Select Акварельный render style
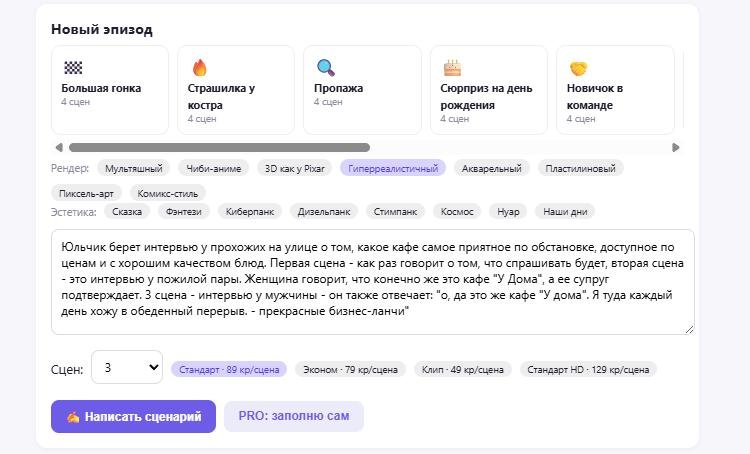750x454 pixels. 492,168
